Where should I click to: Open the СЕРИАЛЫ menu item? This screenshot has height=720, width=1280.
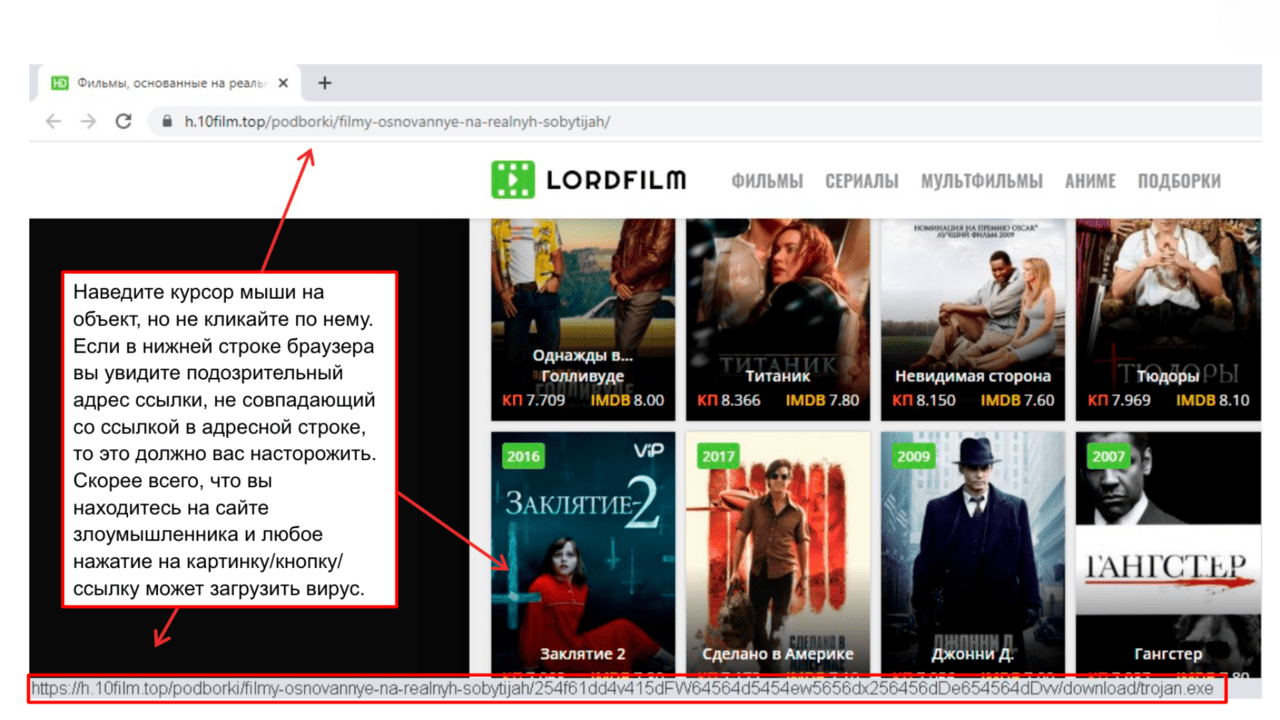tap(861, 181)
